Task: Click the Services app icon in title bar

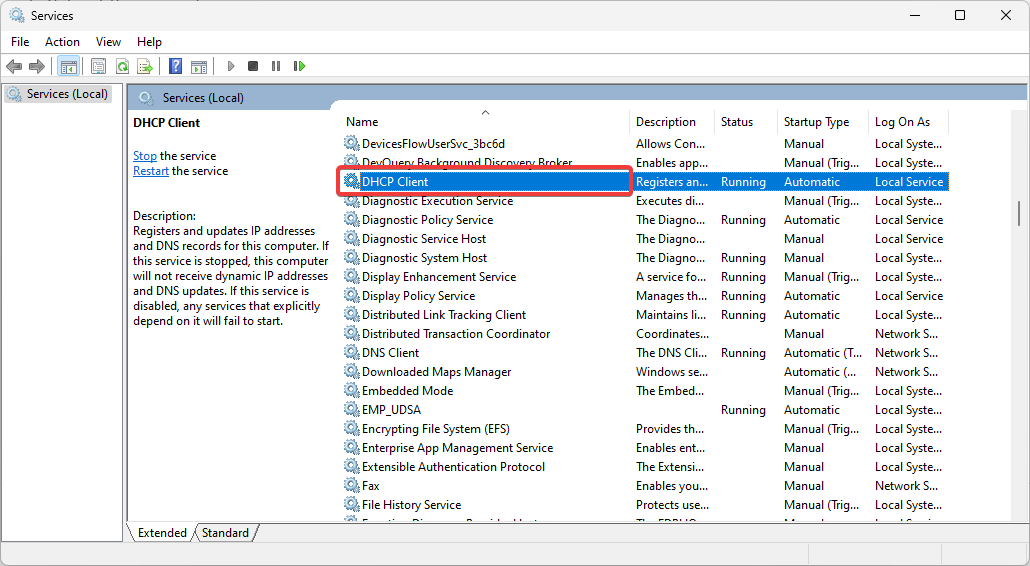Action: pos(17,15)
